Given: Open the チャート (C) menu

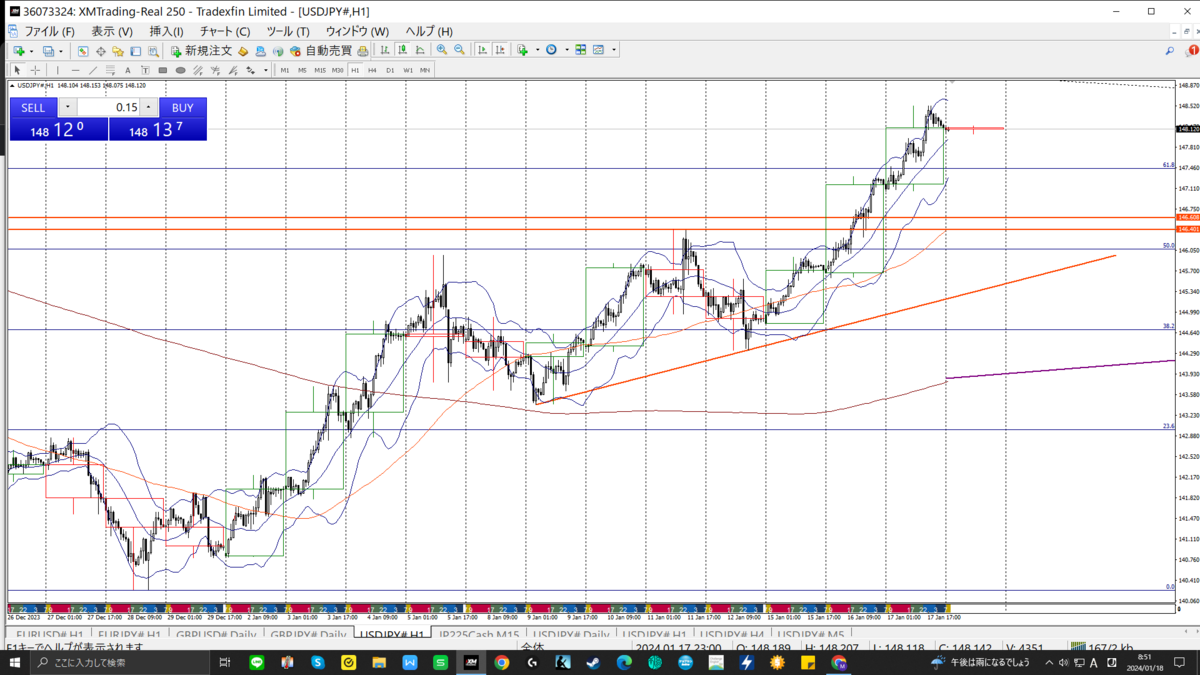Looking at the screenshot, I should (x=225, y=31).
